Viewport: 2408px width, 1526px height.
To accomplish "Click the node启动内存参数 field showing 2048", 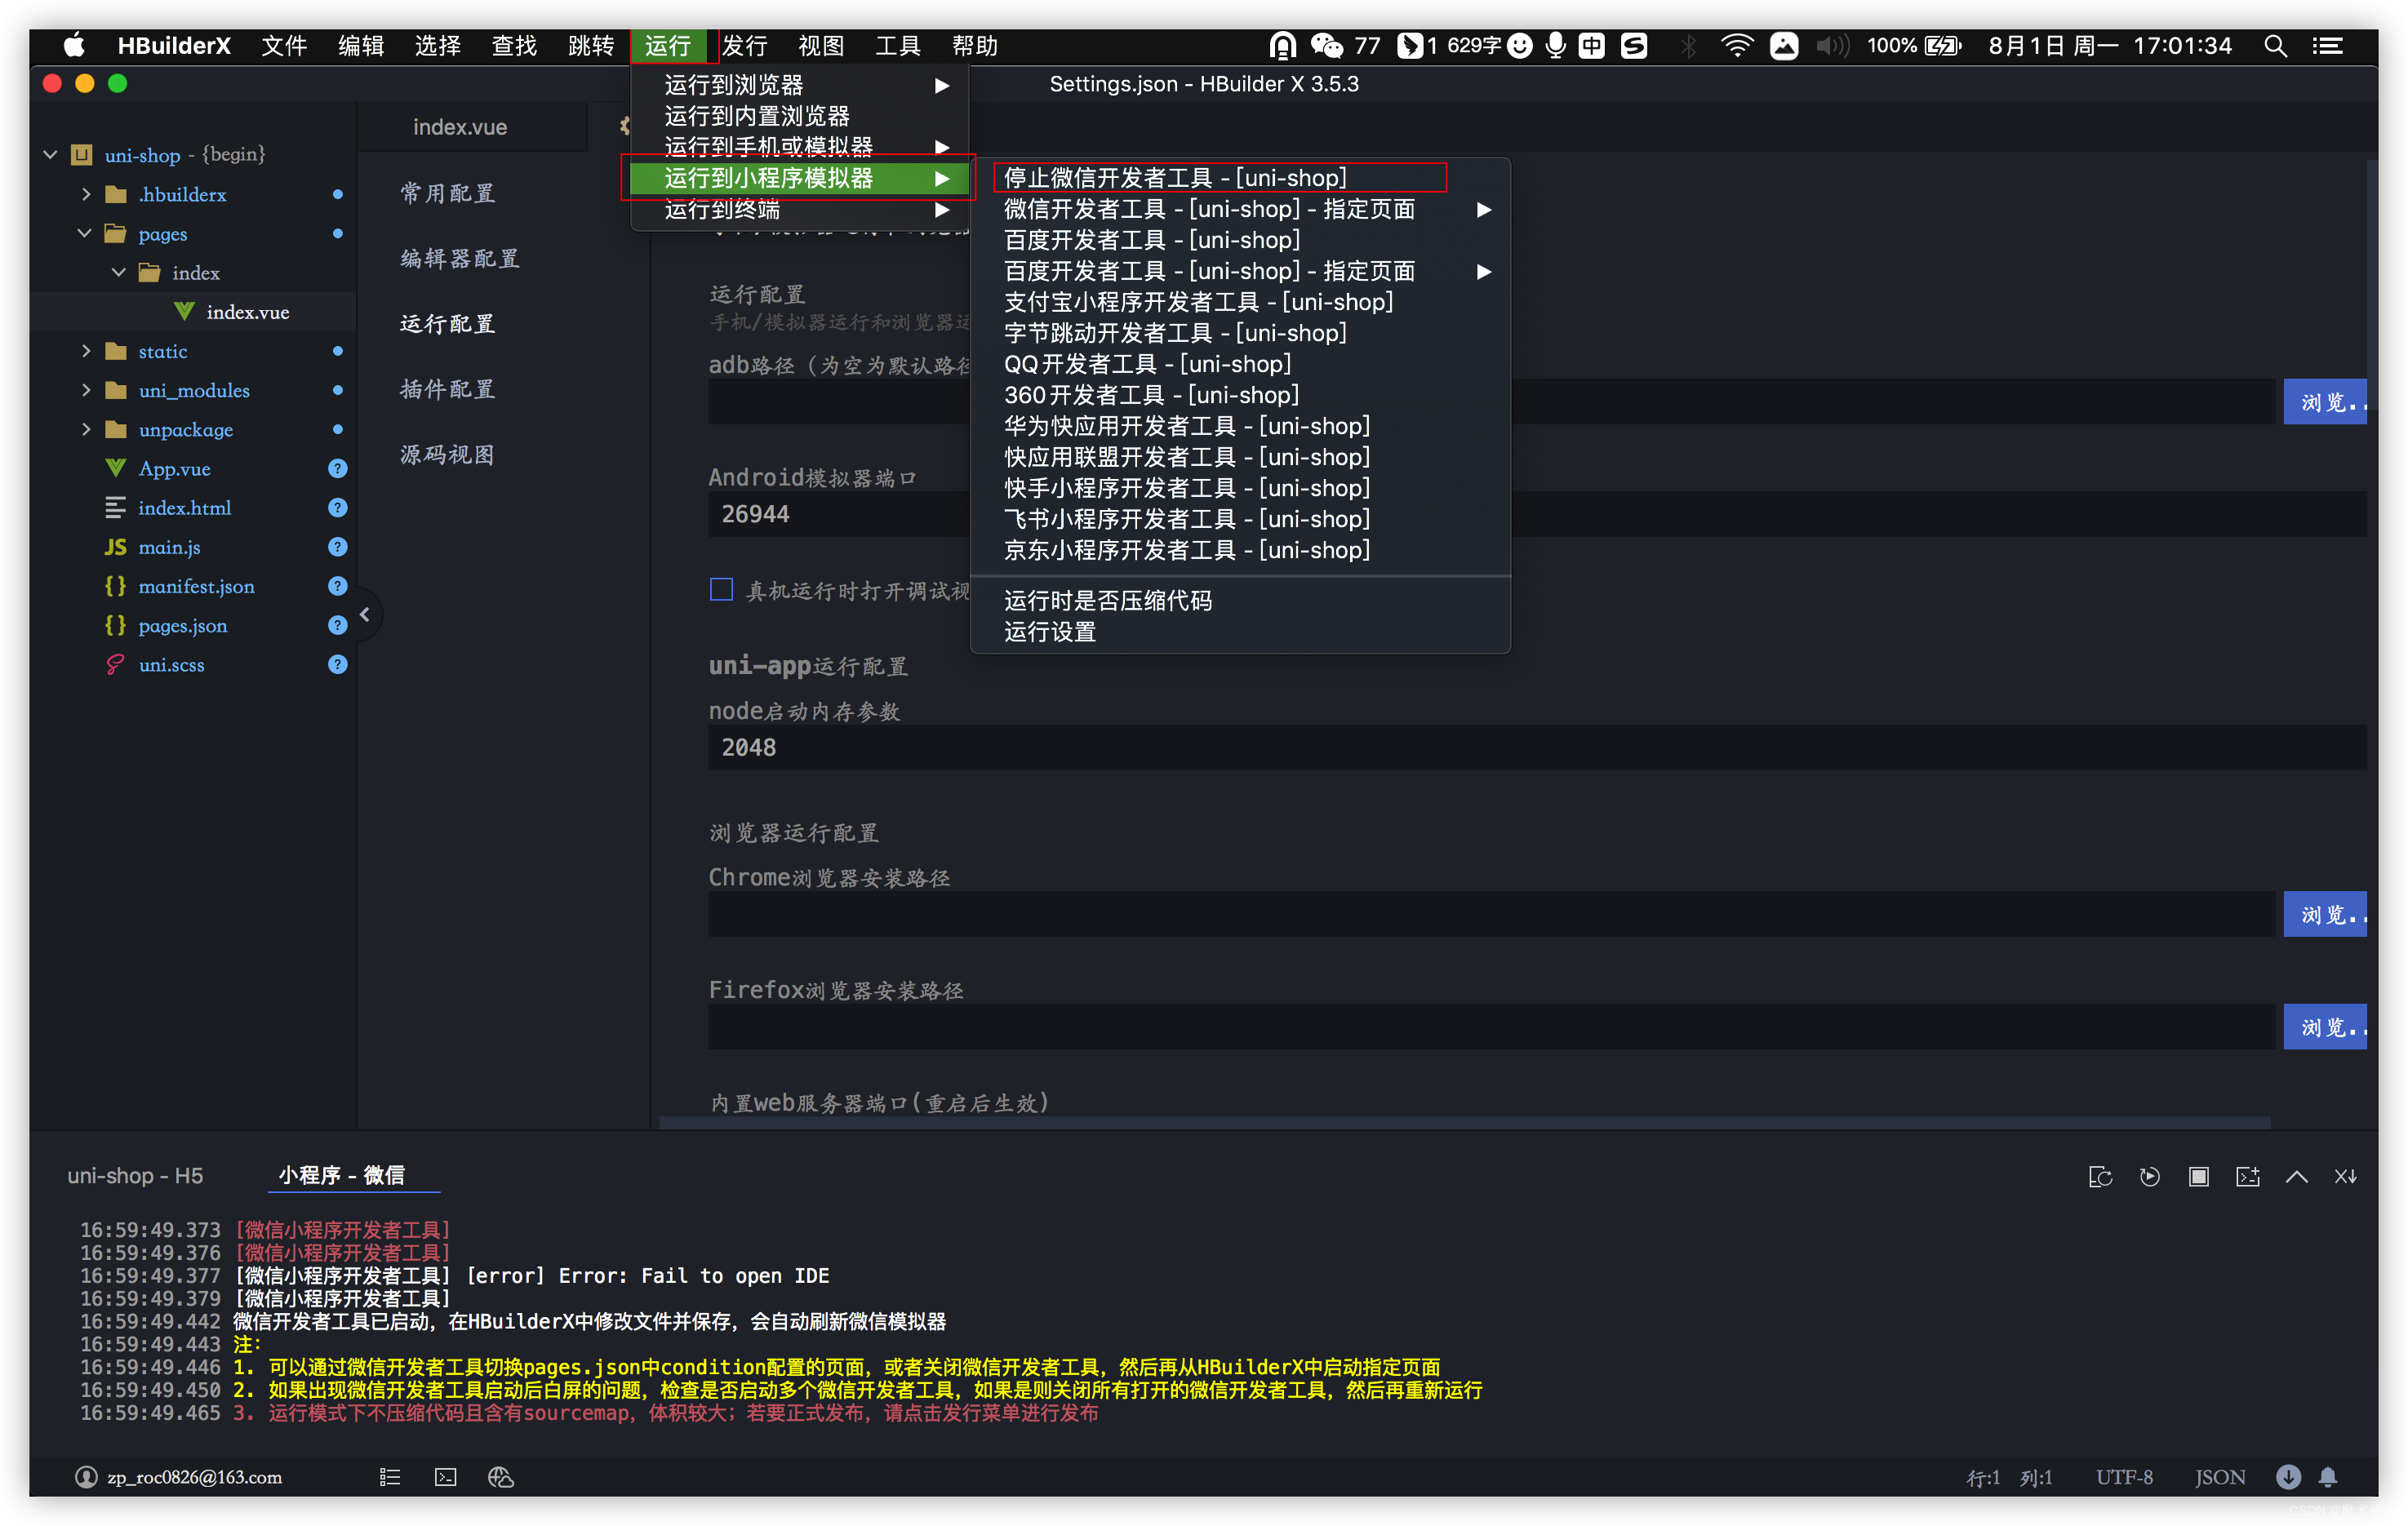I will 1538,747.
